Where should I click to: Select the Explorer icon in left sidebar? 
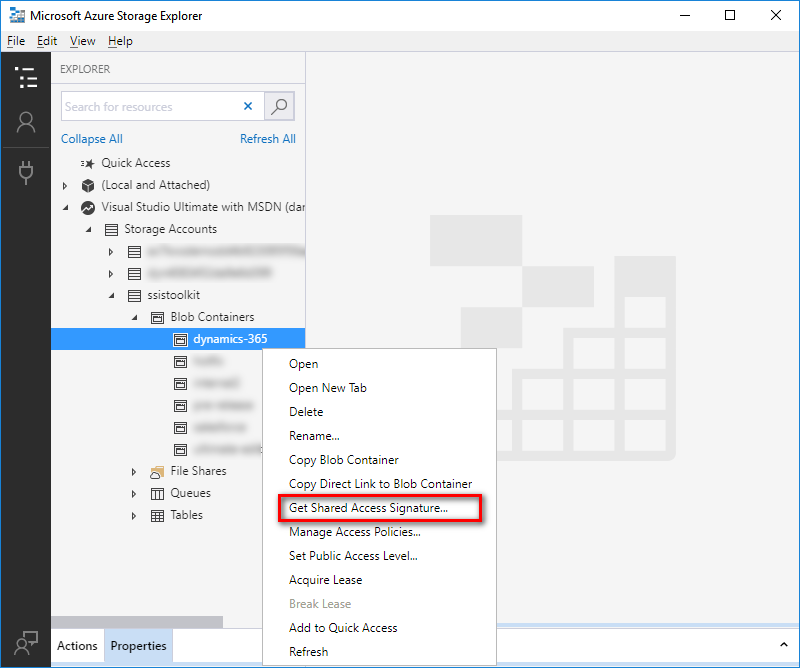pos(26,78)
